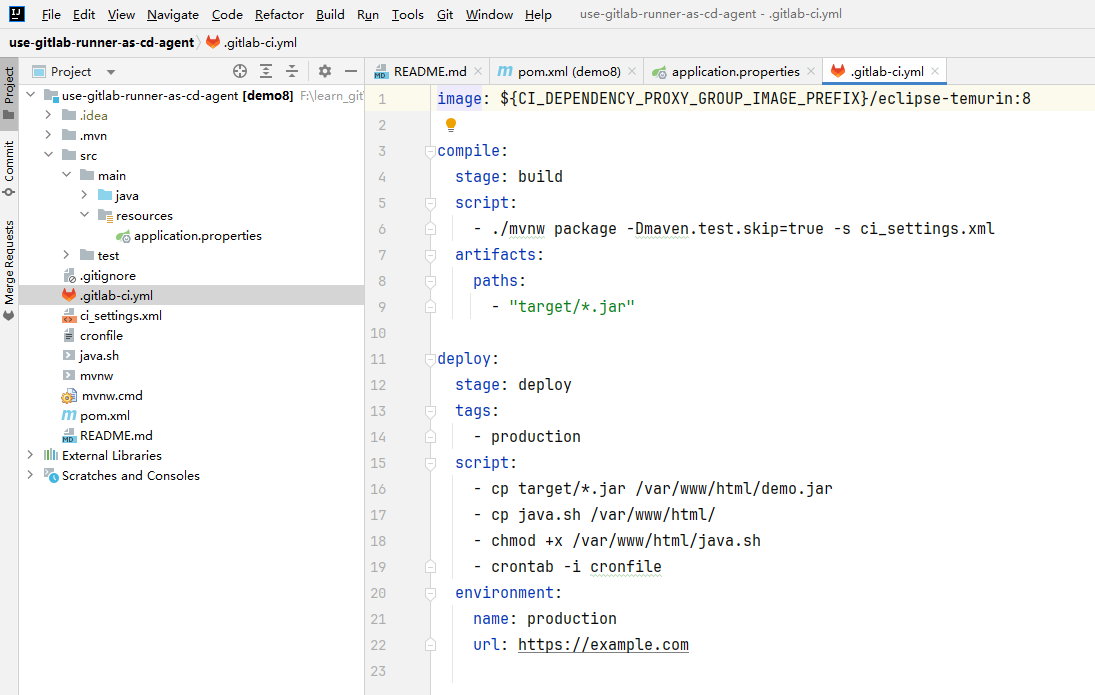Image resolution: width=1095 pixels, height=695 pixels.
Task: Expand the test folder
Action: (x=66, y=255)
